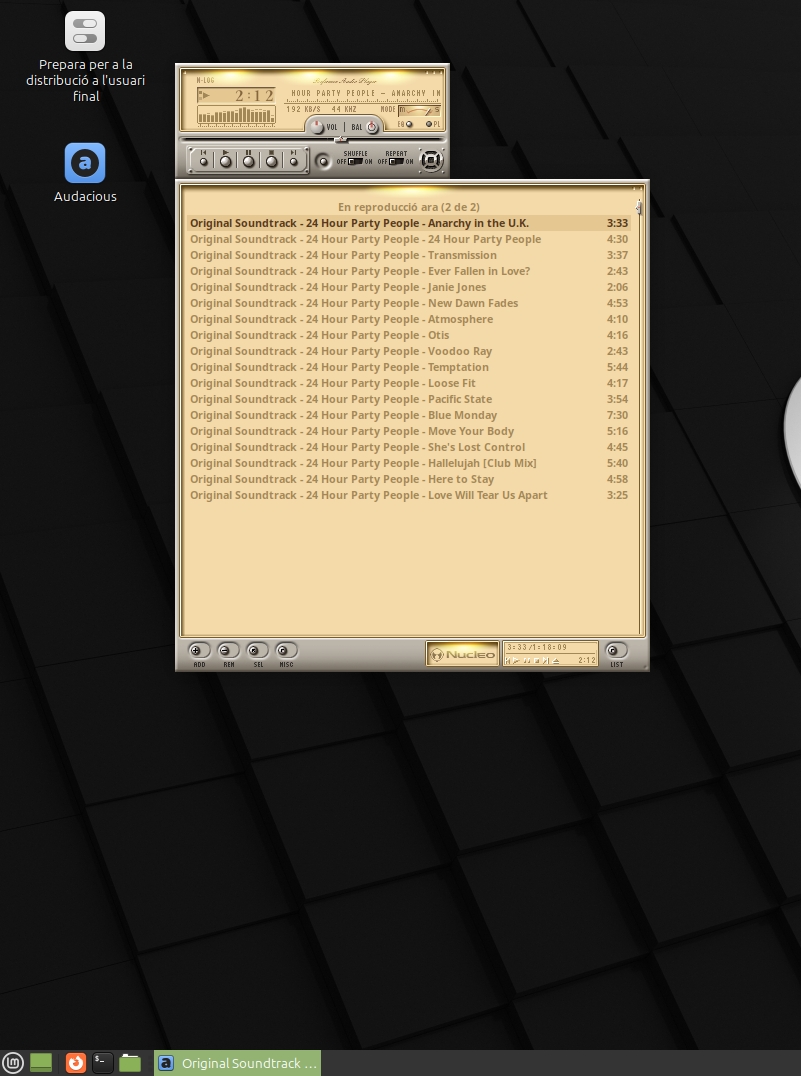Click the balance knob
801x1076 pixels.
click(x=371, y=126)
